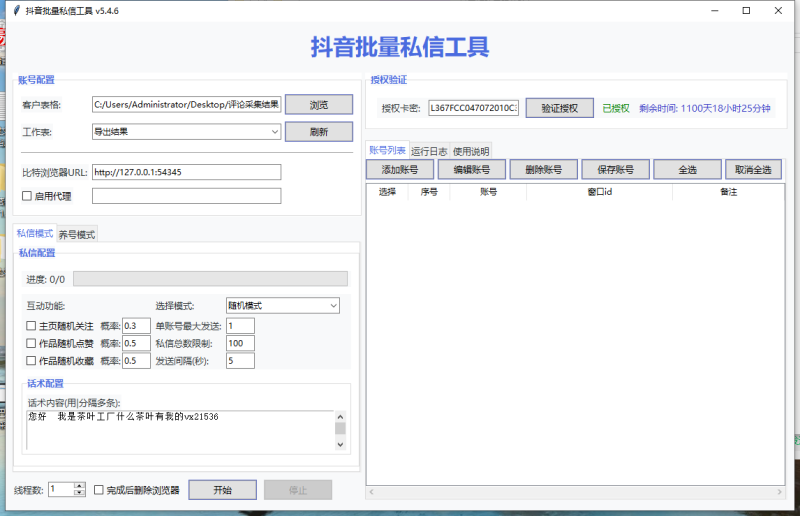Click right arrow of account list scrollbar

point(780,492)
